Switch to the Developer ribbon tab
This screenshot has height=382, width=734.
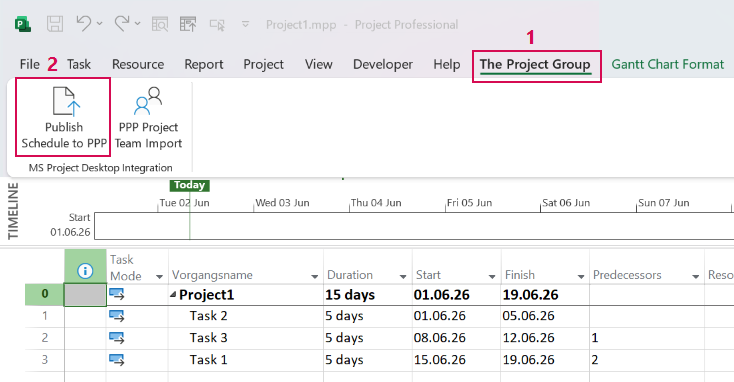click(x=383, y=64)
